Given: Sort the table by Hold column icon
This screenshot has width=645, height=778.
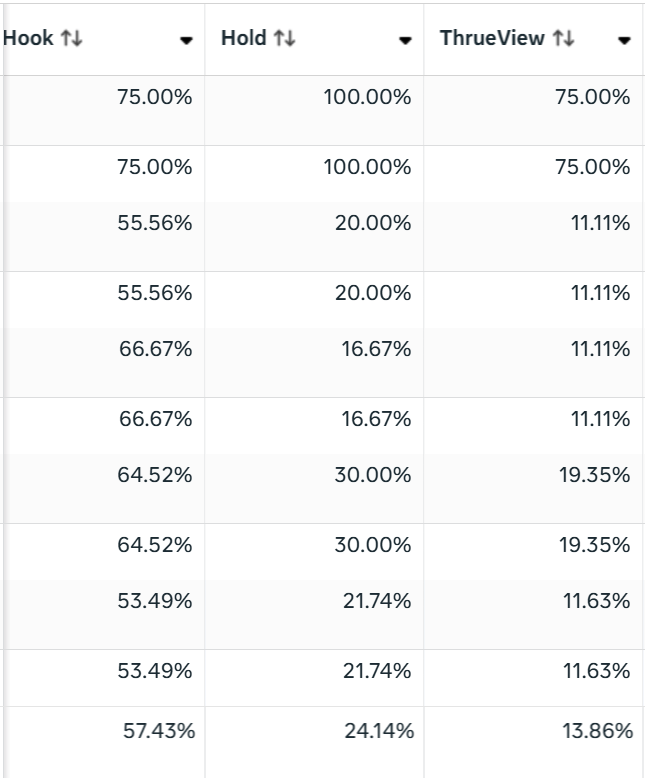Looking at the screenshot, I should click(x=285, y=39).
